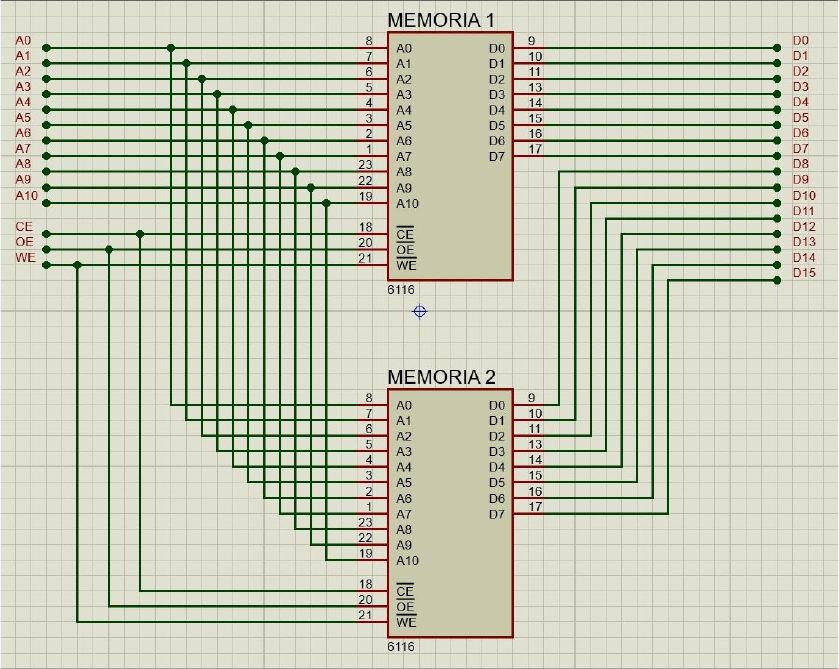
Task: Pick the D15 terminal at the right edge
Action: pyautogui.click(x=803, y=273)
